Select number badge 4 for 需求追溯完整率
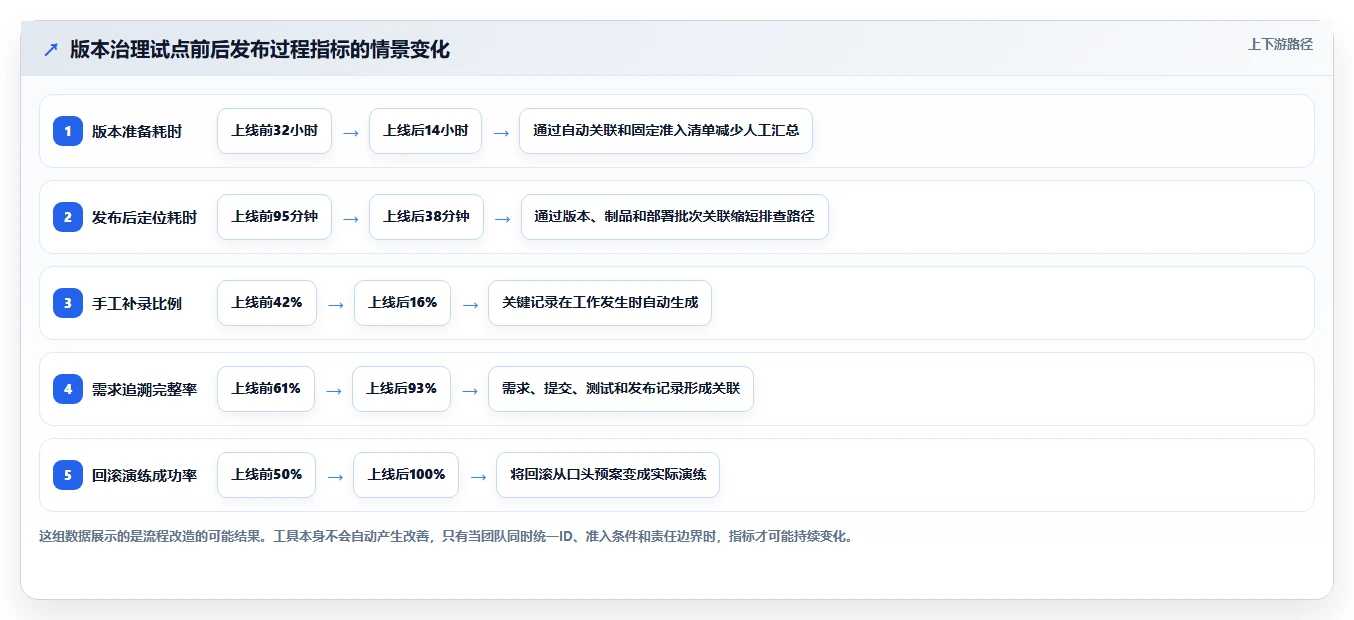Viewport: 1354px width, 620px height. click(x=68, y=389)
